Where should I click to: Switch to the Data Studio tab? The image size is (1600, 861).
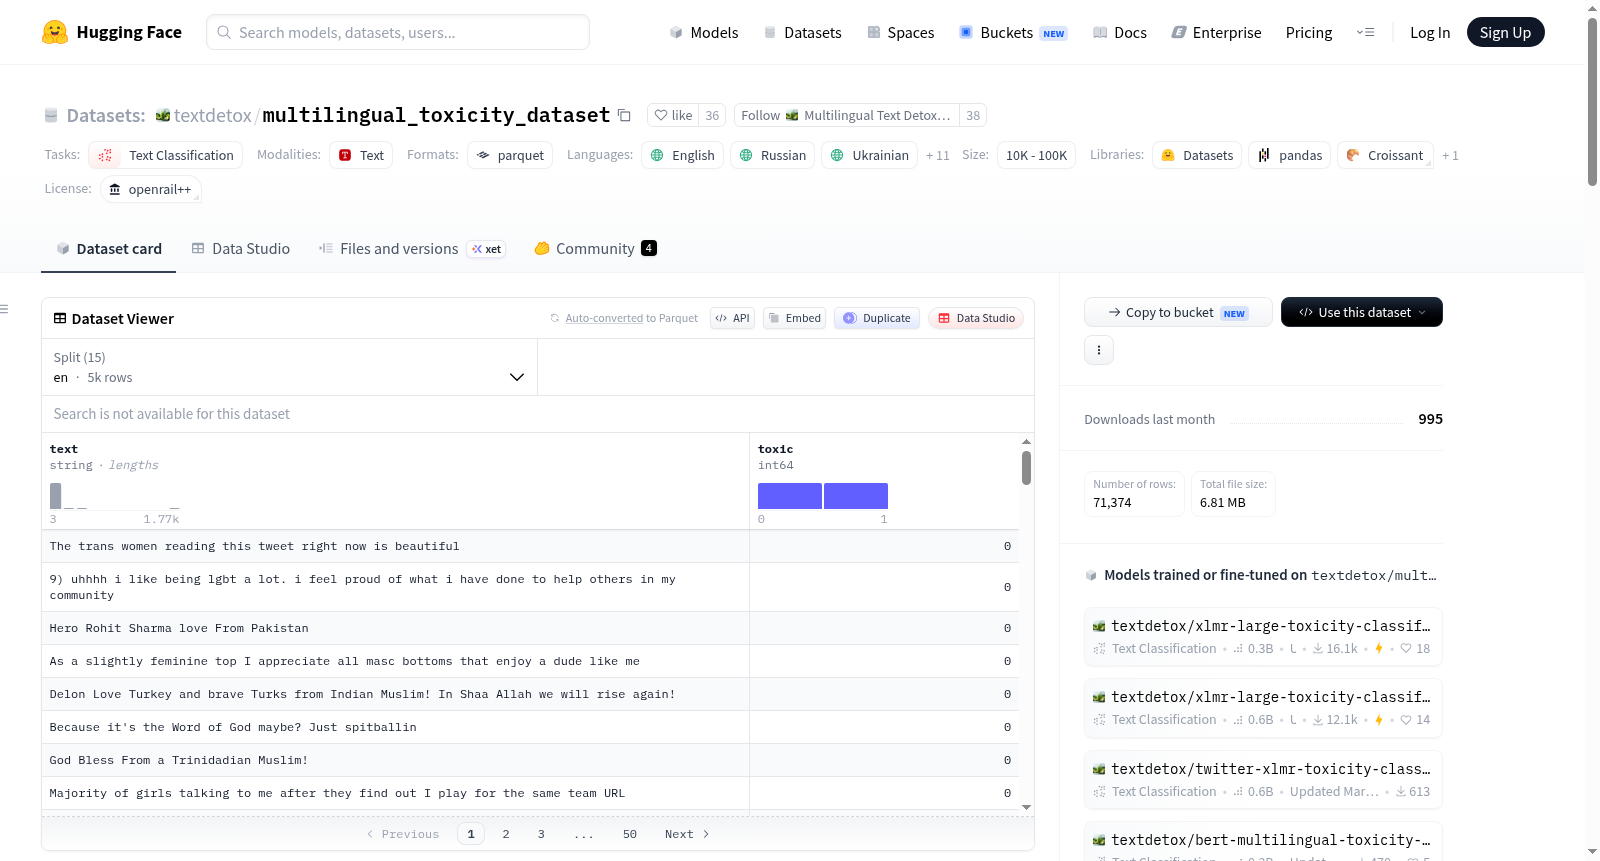point(240,248)
